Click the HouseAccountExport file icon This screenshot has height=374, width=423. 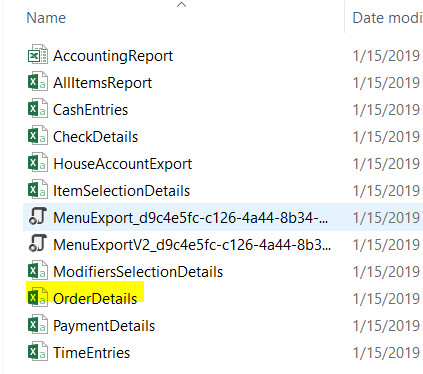click(38, 162)
